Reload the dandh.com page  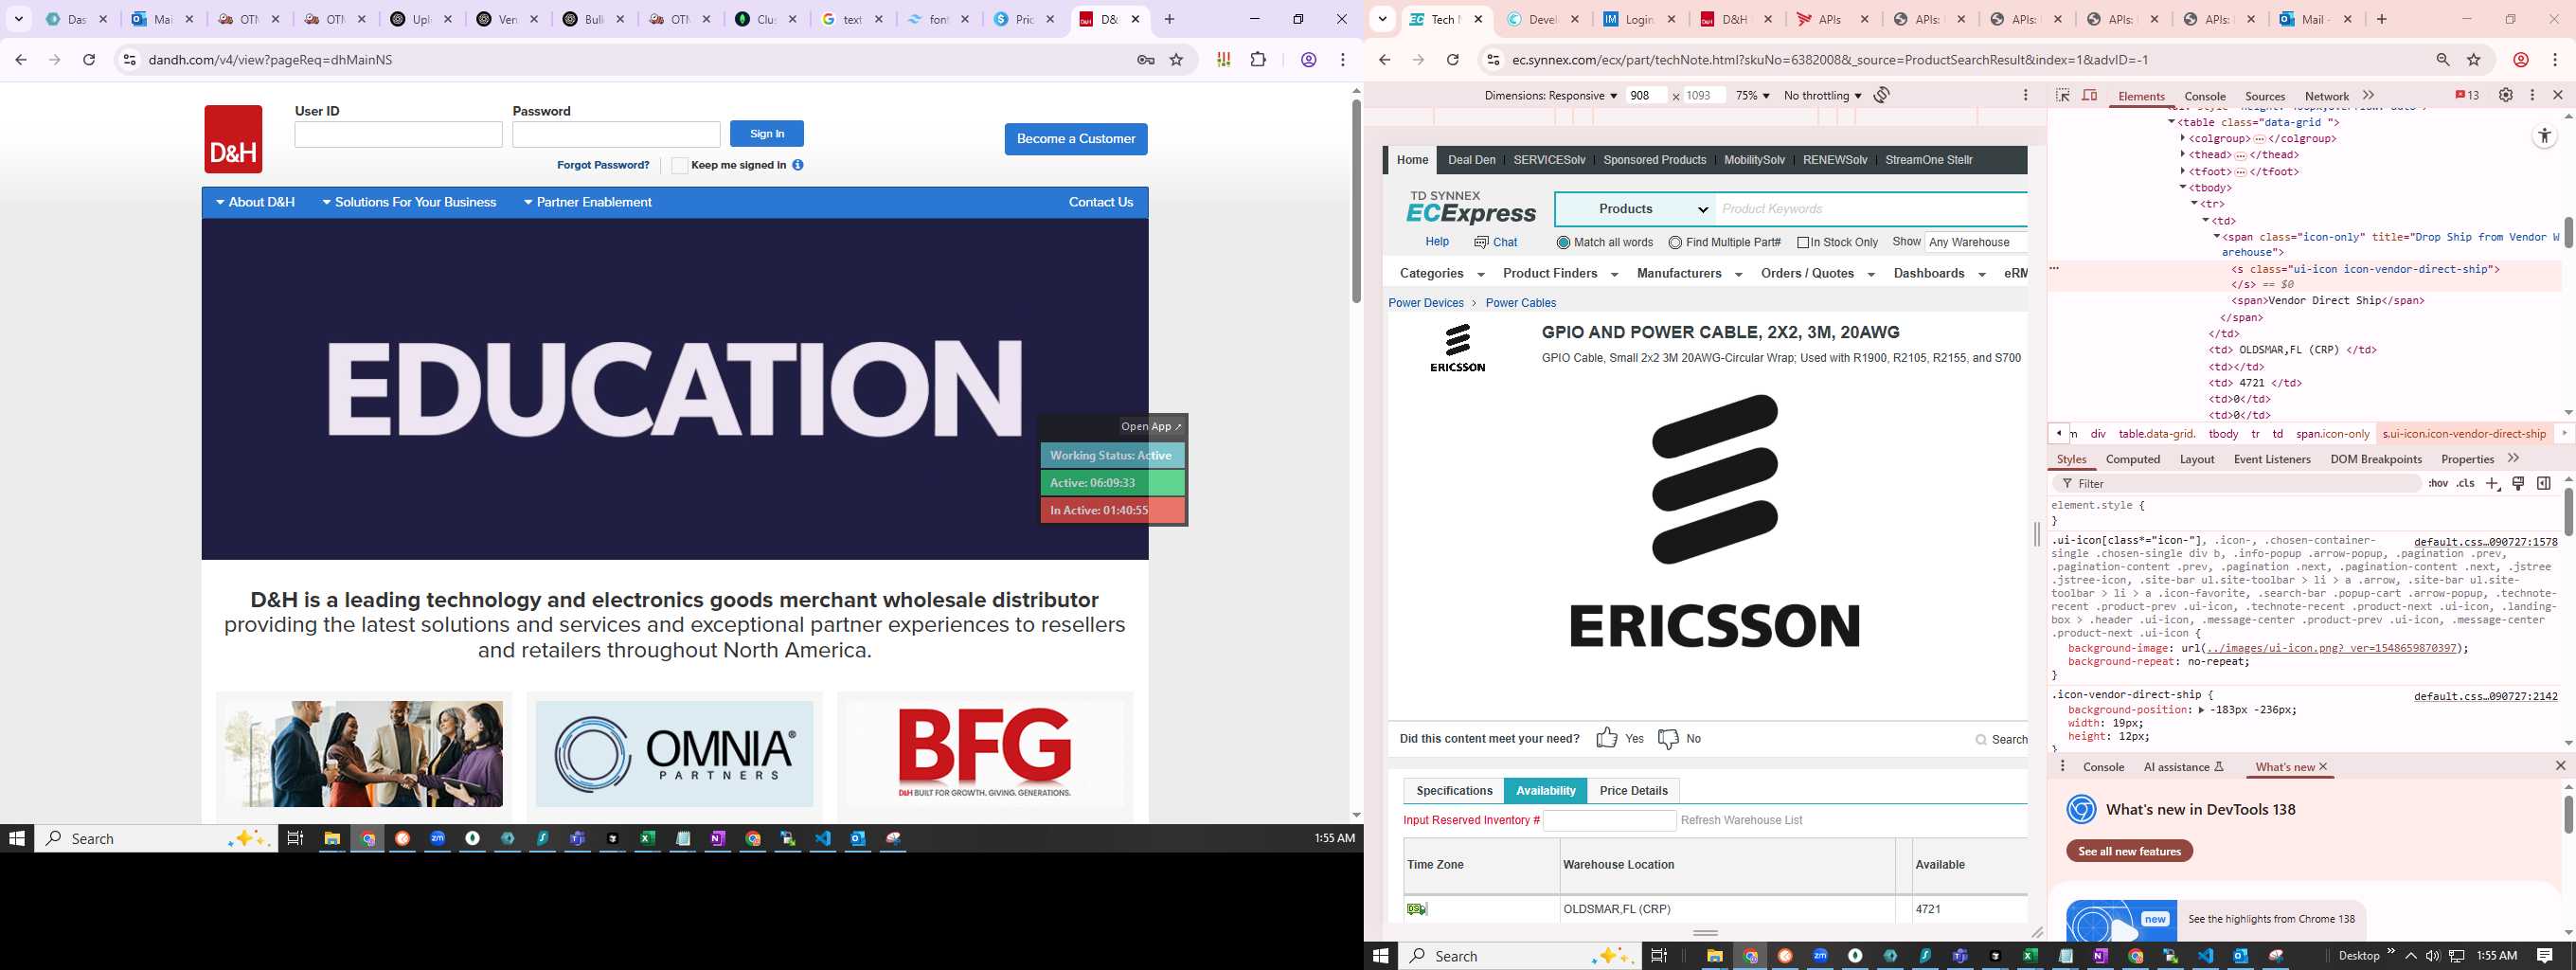[x=89, y=60]
